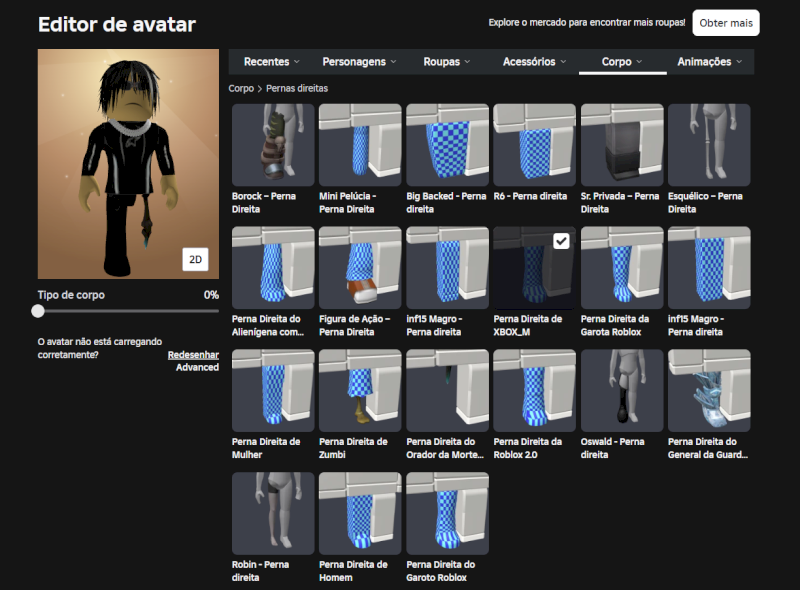This screenshot has width=800, height=590.
Task: Click the Perna Direita de Zumbi label
Action: click(353, 448)
